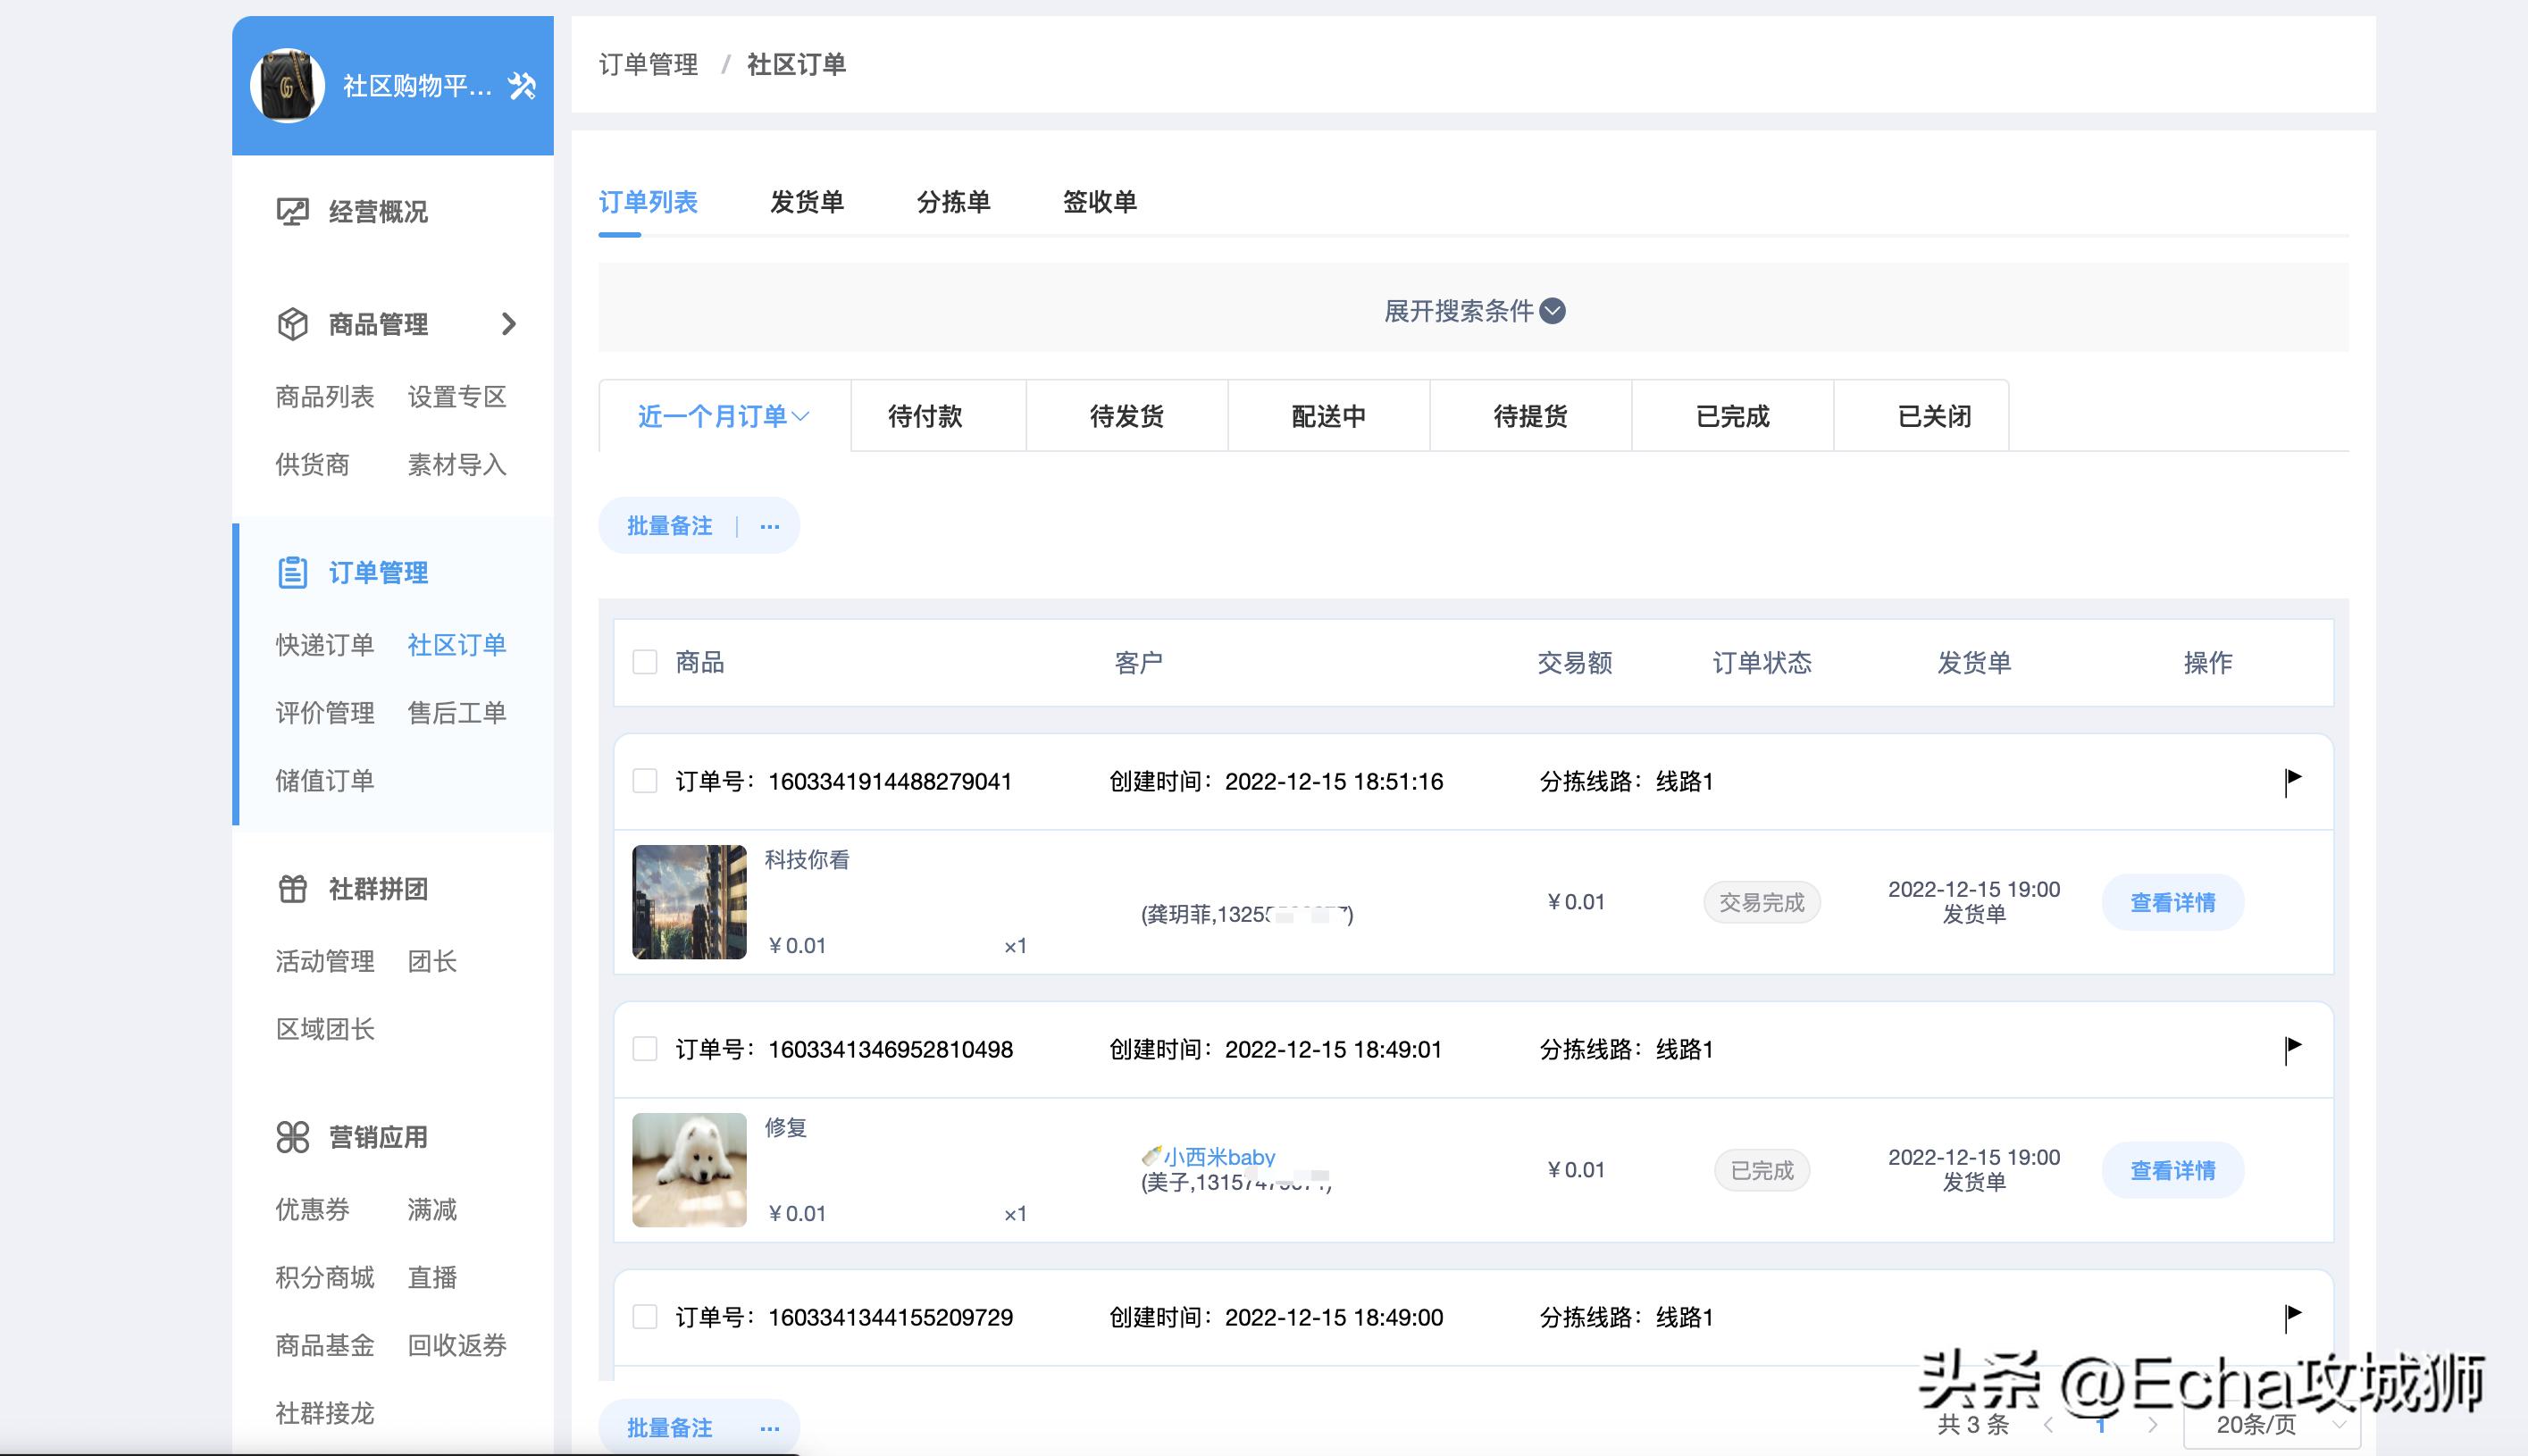The width and height of the screenshot is (2528, 1456).
Task: Open the 近一个月订单 dropdown
Action: tap(722, 416)
